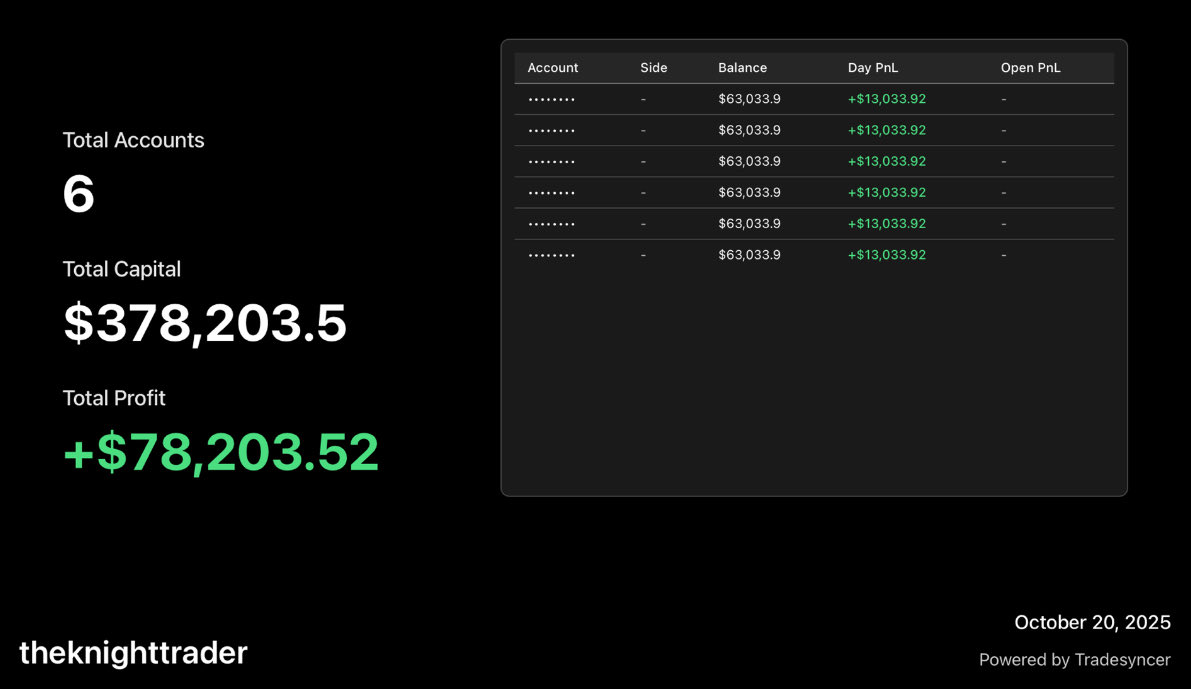The height and width of the screenshot is (689, 1191).
Task: Click the +$78,203.52 total profit value
Action: pyautogui.click(x=221, y=453)
